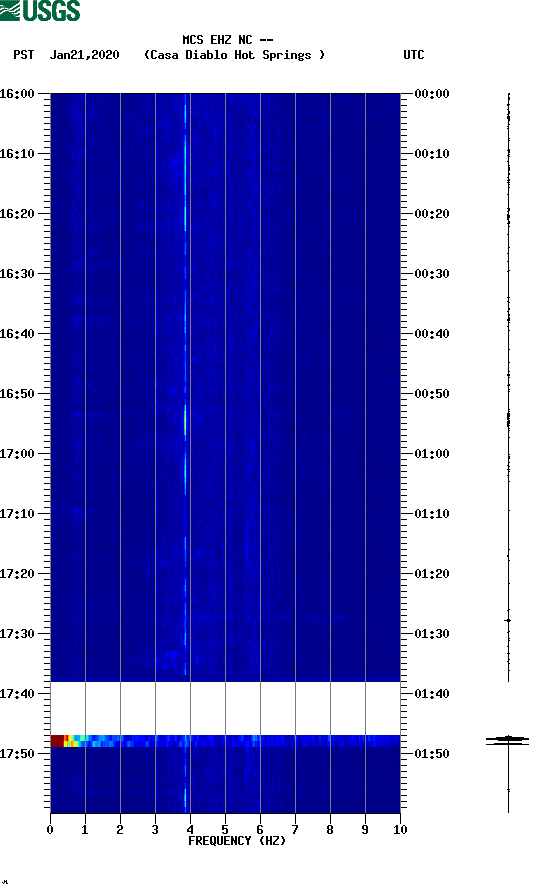Viewport: 552px width, 893px height.
Task: Click the '6' frequency axis tick label
Action: pos(260,830)
